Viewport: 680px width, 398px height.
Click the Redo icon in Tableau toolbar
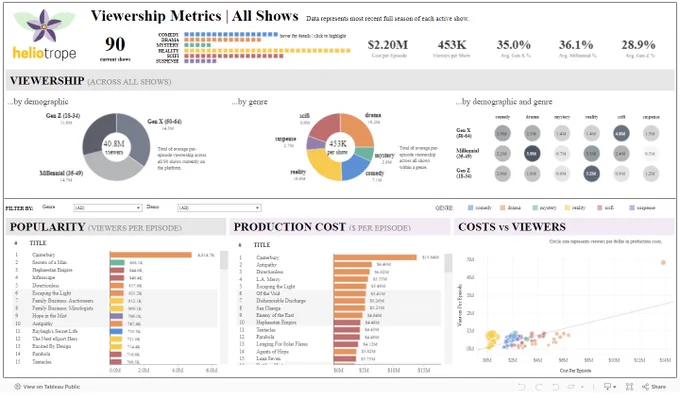click(539, 387)
